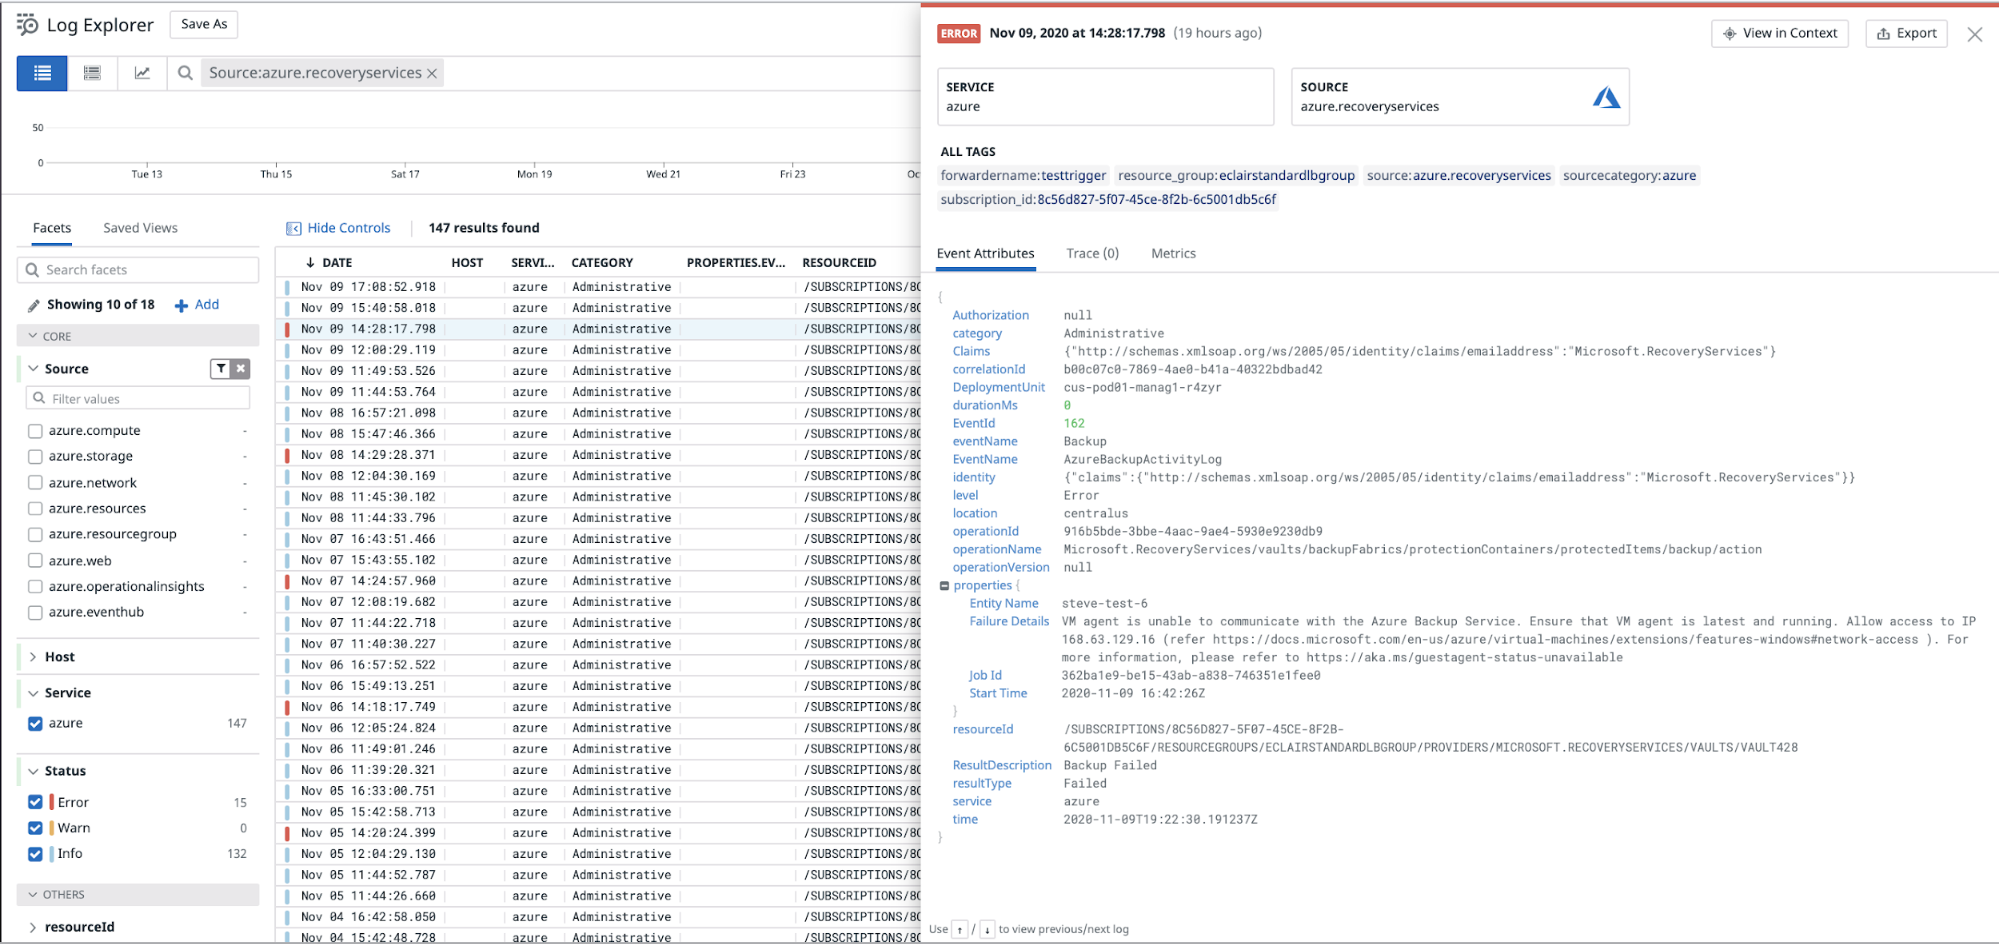Switch to the Saved Views tab
The width and height of the screenshot is (1999, 944).
click(x=140, y=227)
